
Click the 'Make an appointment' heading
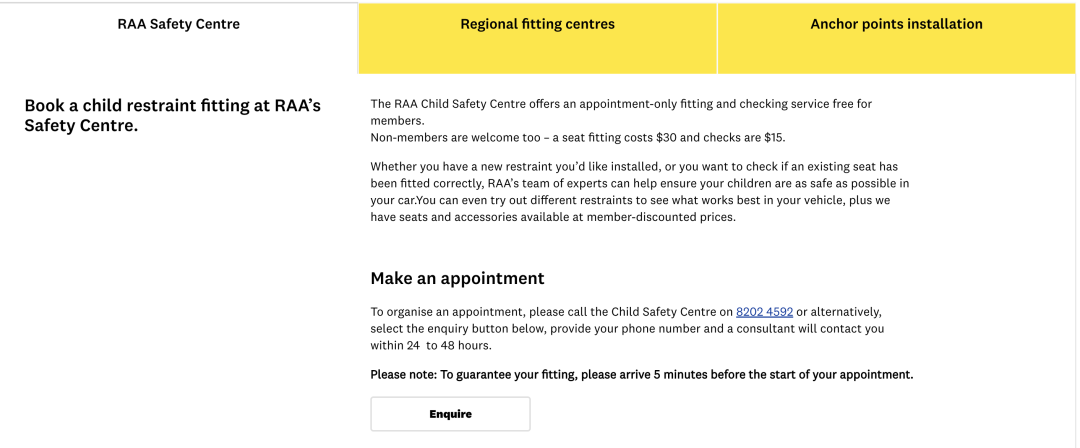[x=457, y=278]
